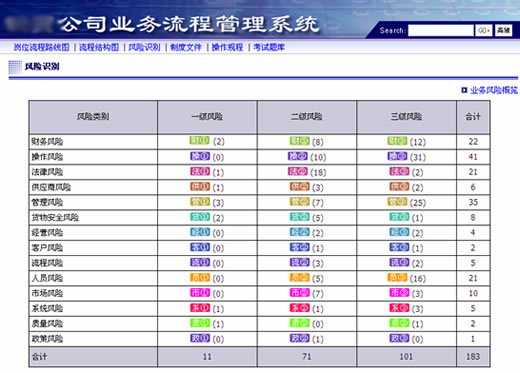Click the level-two operational risk badge (10)
Image resolution: width=520 pixels, height=373 pixels.
[298, 156]
